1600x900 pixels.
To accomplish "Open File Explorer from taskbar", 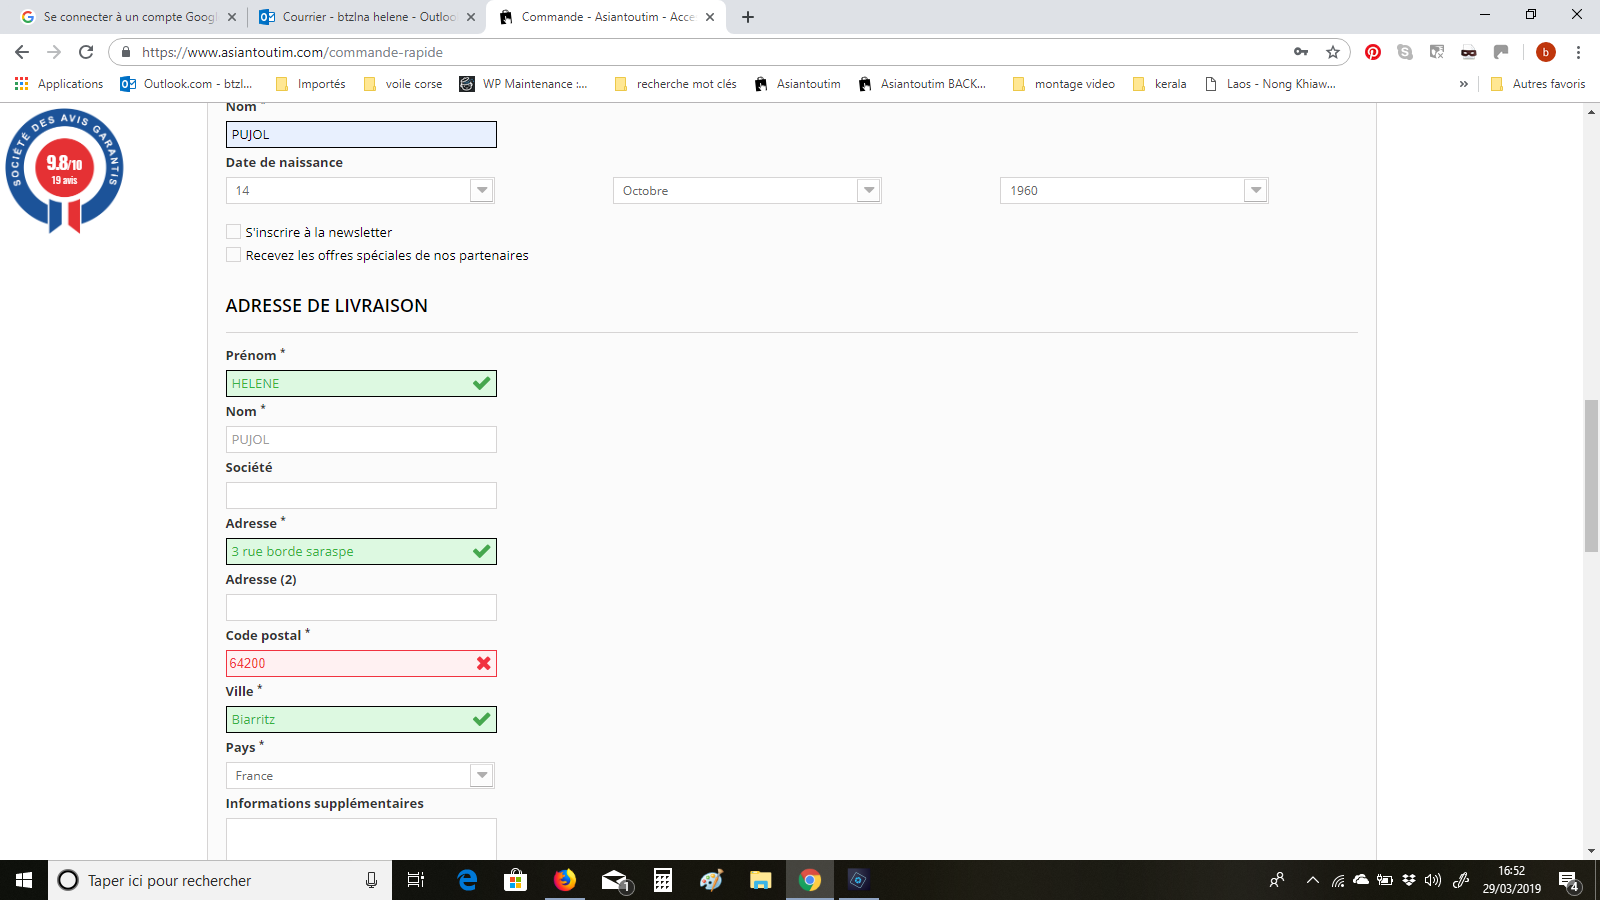I will [x=761, y=880].
